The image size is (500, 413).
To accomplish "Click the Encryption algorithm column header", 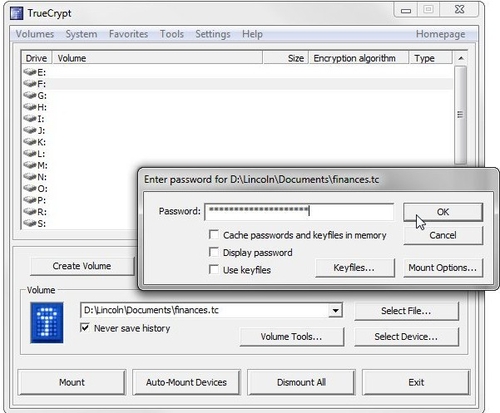I will tap(358, 58).
